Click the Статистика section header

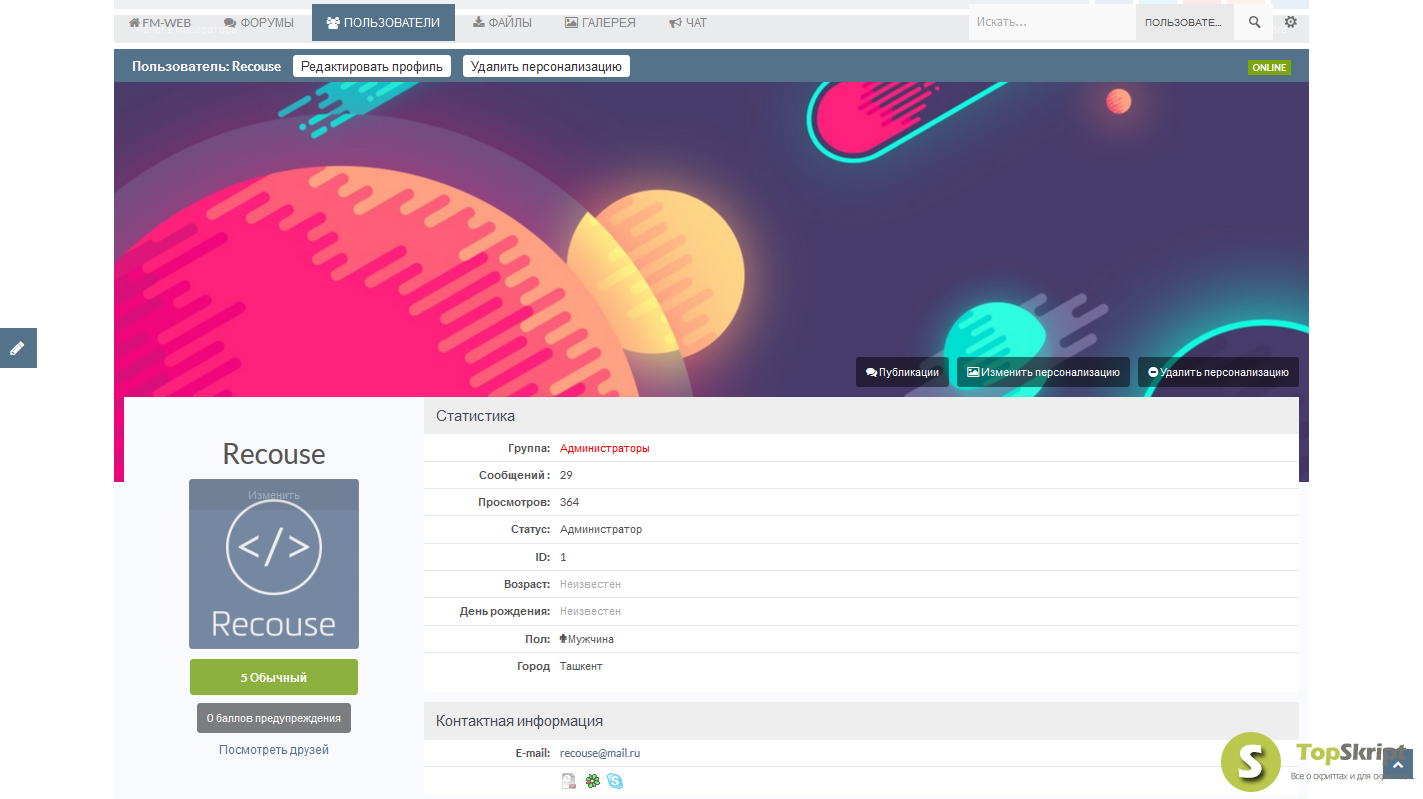coord(861,415)
